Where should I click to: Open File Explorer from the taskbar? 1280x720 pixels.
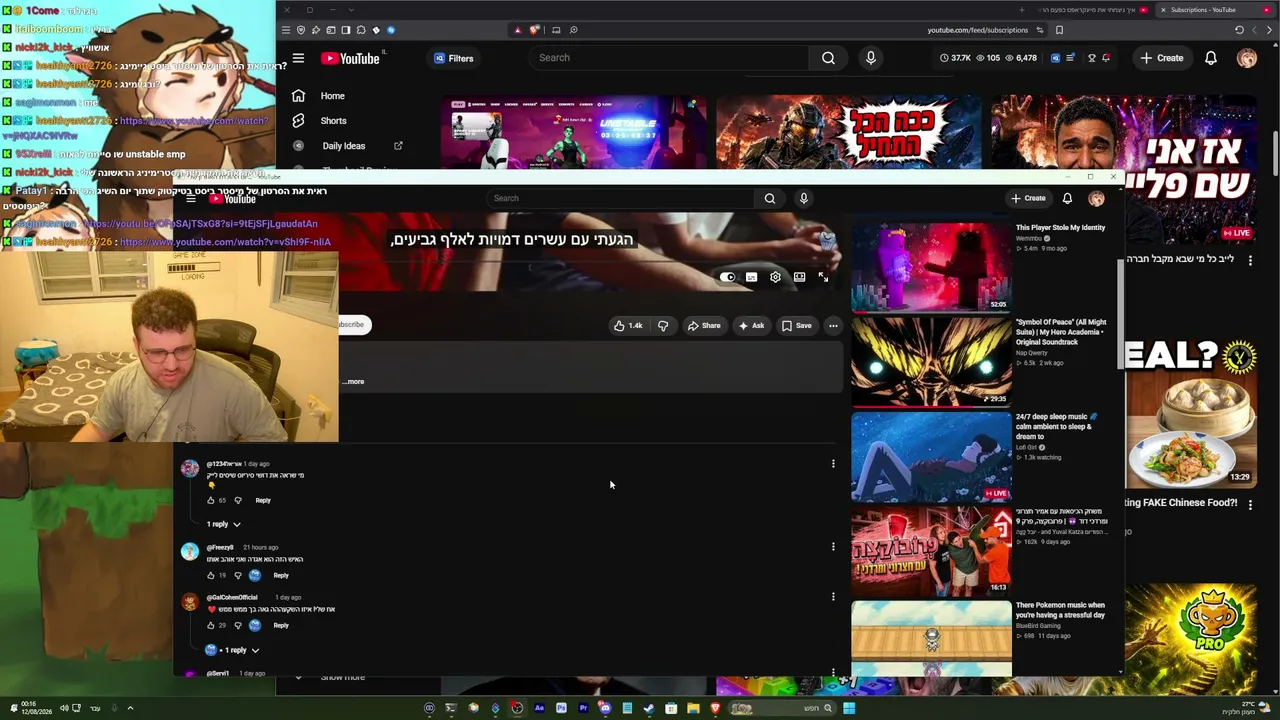693,708
